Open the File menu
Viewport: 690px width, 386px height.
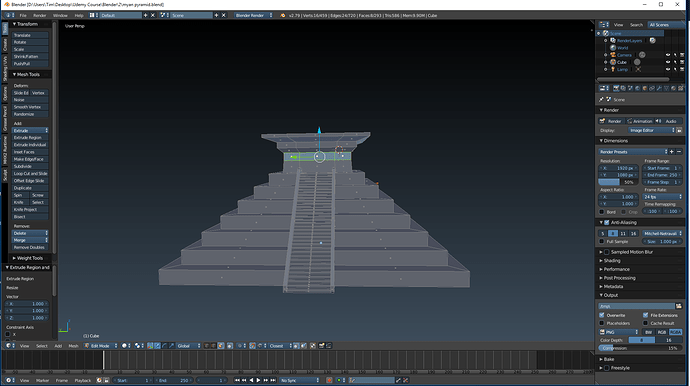click(23, 15)
